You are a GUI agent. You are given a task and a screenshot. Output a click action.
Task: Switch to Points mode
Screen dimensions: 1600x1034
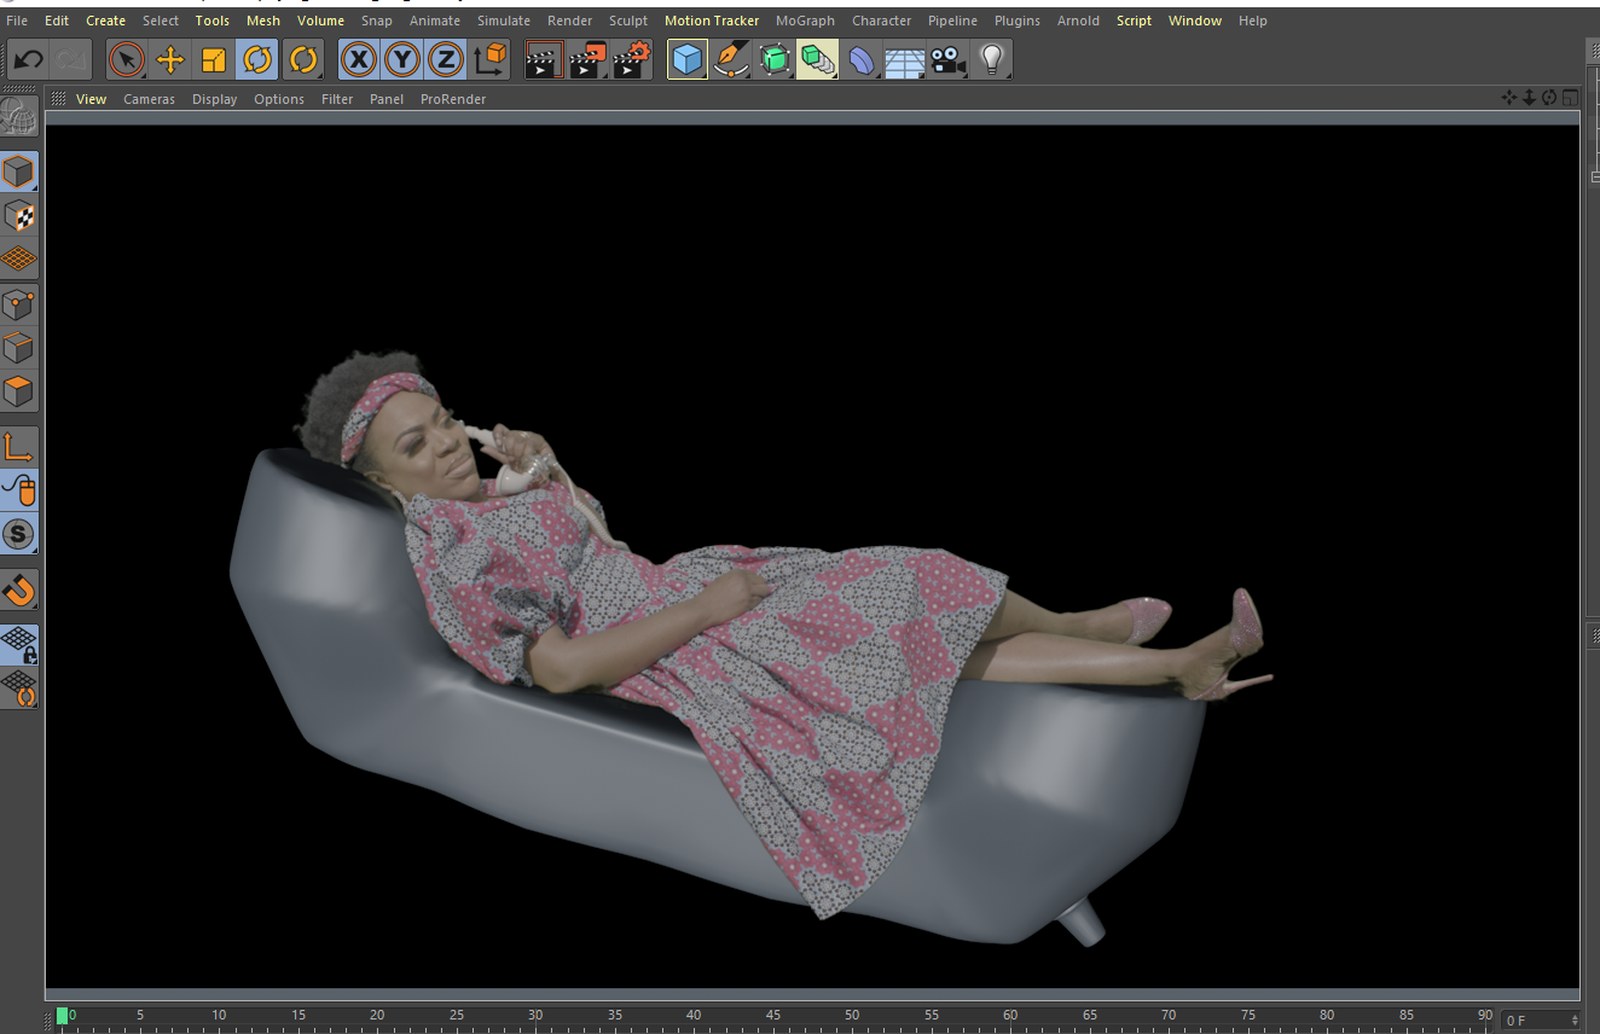point(19,303)
